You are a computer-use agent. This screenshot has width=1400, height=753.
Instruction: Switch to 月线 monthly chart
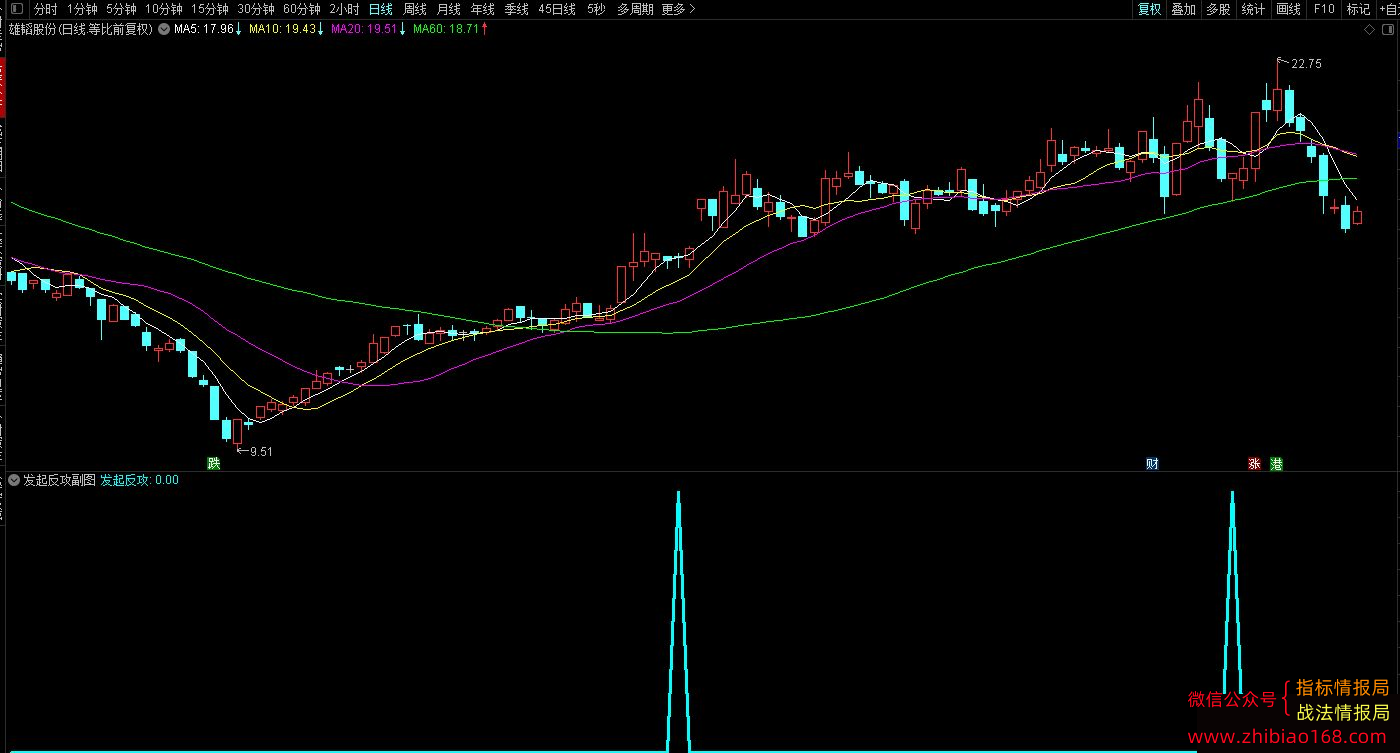tap(449, 9)
